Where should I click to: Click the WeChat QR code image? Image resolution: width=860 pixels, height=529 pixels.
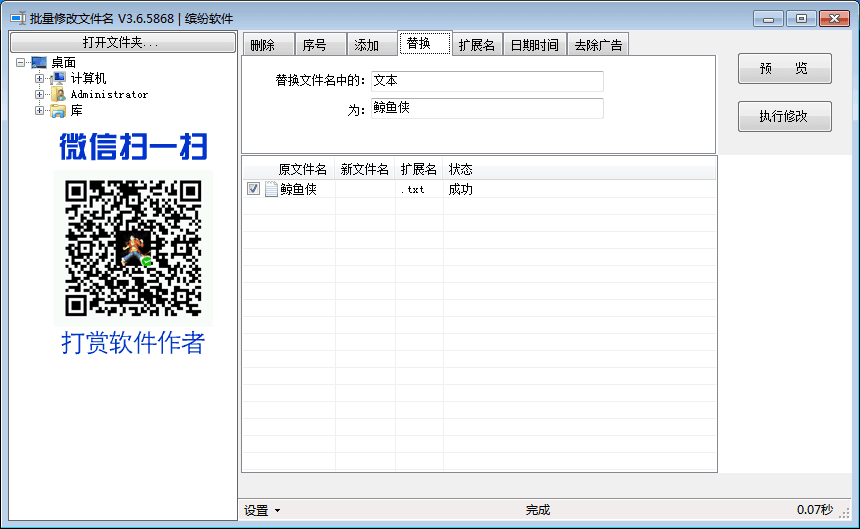point(133,248)
